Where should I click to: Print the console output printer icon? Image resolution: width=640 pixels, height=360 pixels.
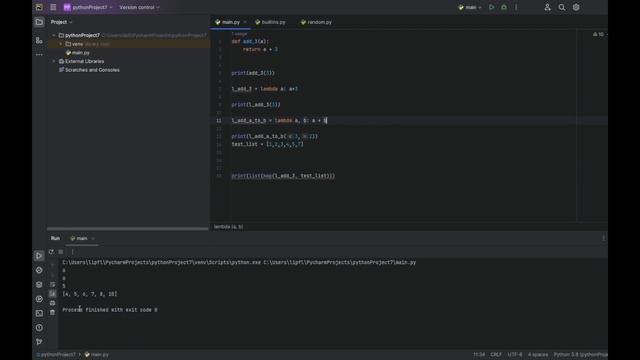click(52, 303)
